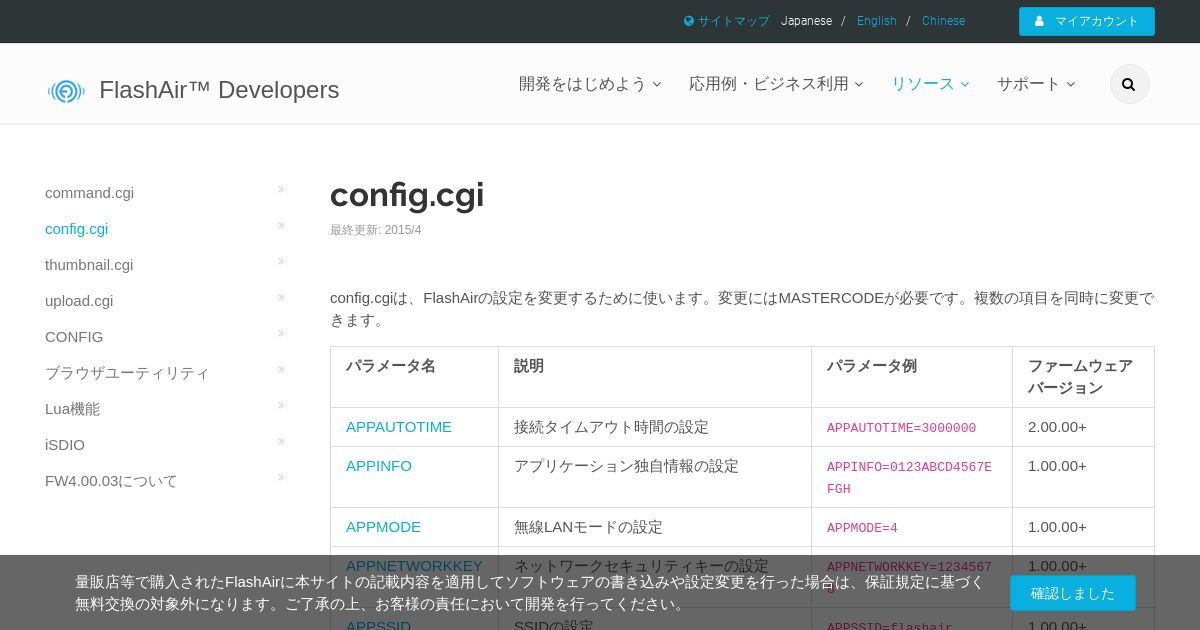Expand the サポート menu
This screenshot has height=630, width=1200.
pyautogui.click(x=1036, y=84)
